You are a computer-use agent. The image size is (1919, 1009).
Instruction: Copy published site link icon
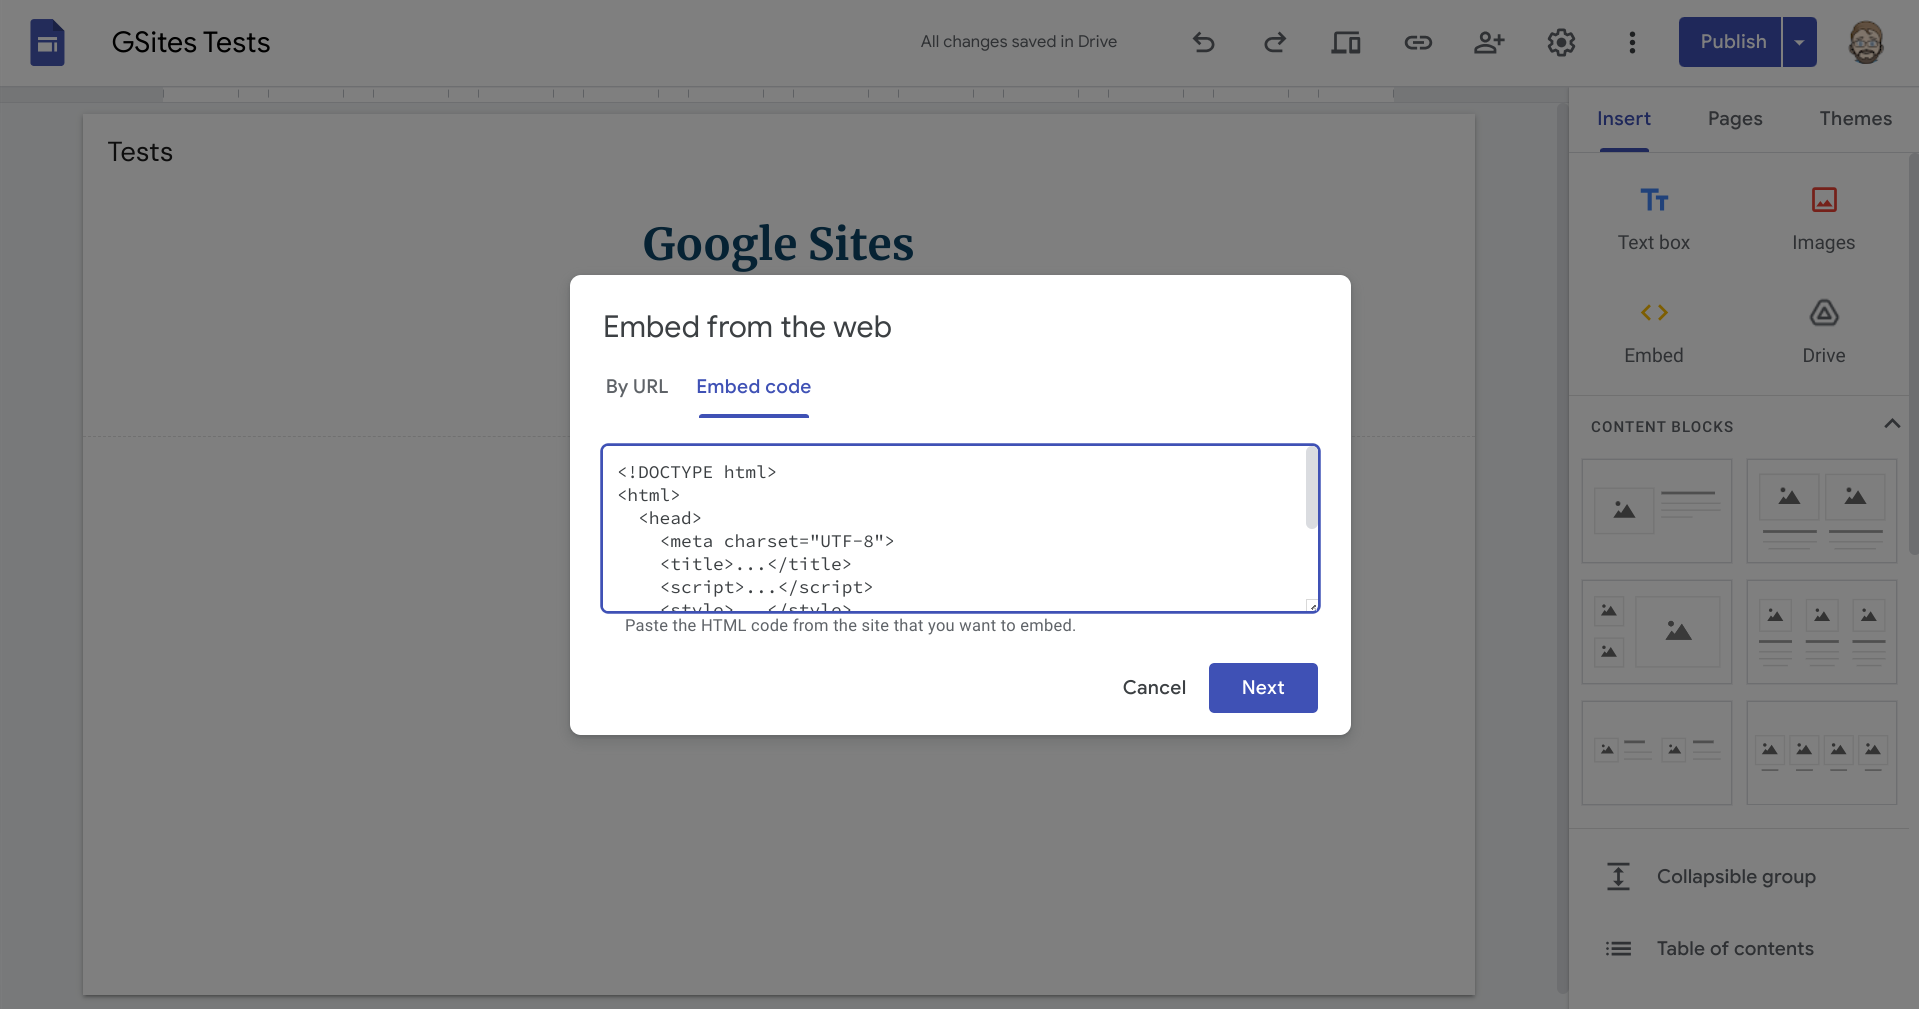(1418, 42)
